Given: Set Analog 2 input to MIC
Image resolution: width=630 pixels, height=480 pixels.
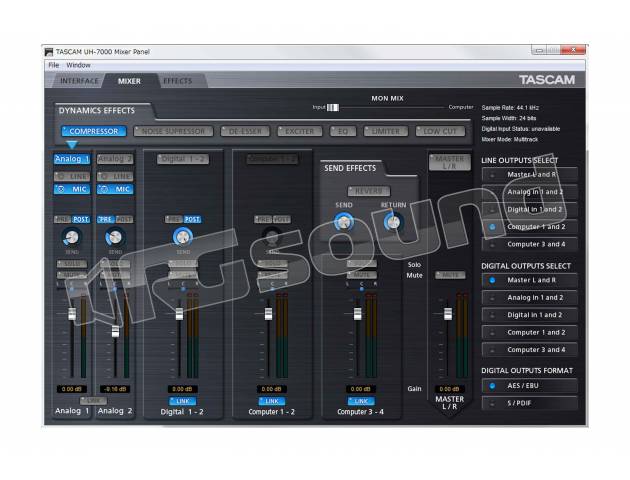Looking at the screenshot, I should click(x=115, y=189).
